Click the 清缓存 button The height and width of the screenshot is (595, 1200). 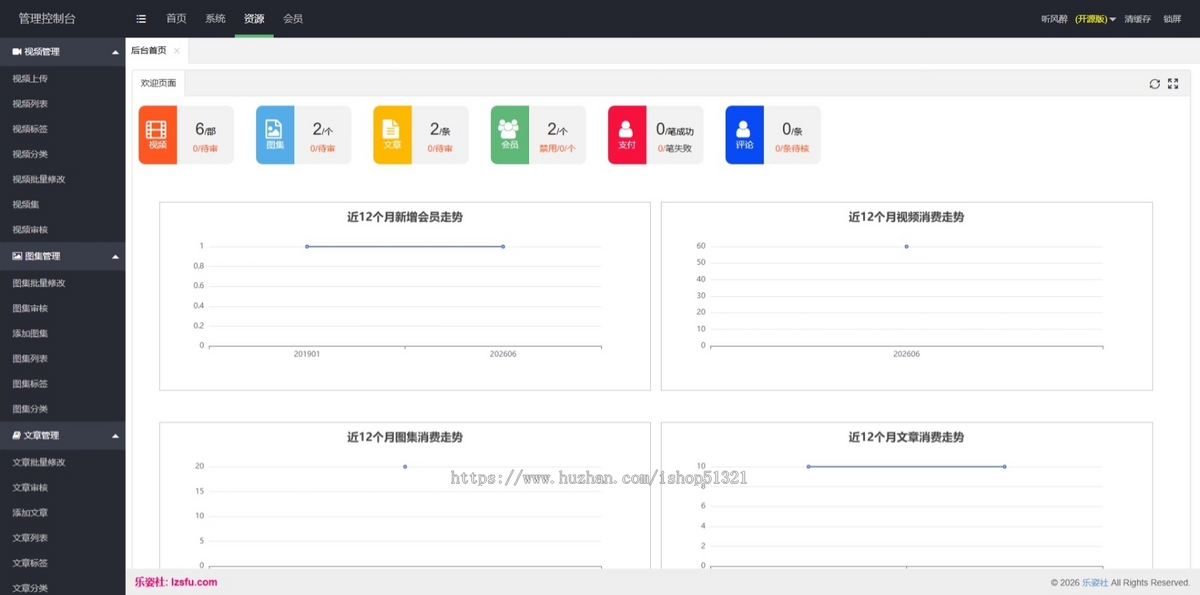(1138, 19)
